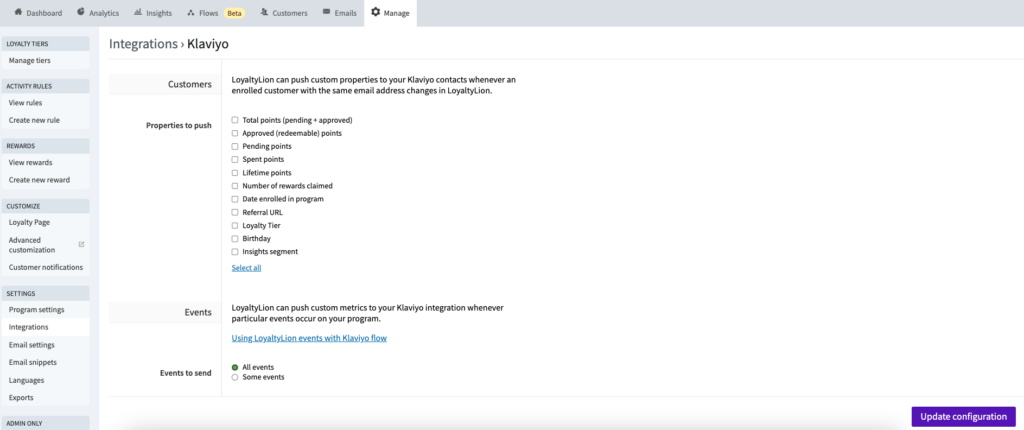This screenshot has width=1024, height=430.
Task: Enable the Lifetime points checkbox
Action: tap(235, 173)
